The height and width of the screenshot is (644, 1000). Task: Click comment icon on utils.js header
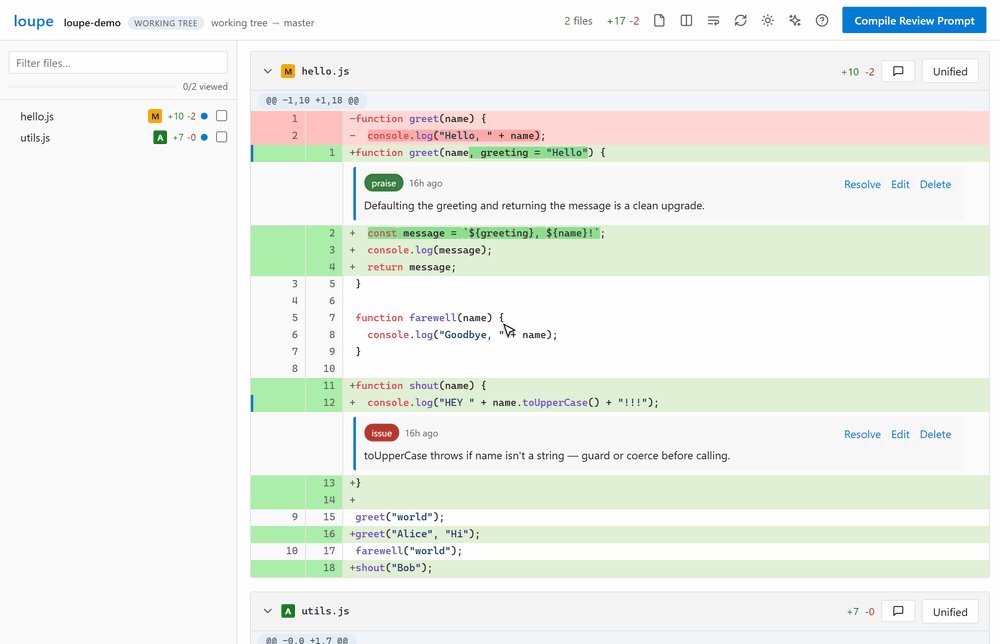coord(898,611)
